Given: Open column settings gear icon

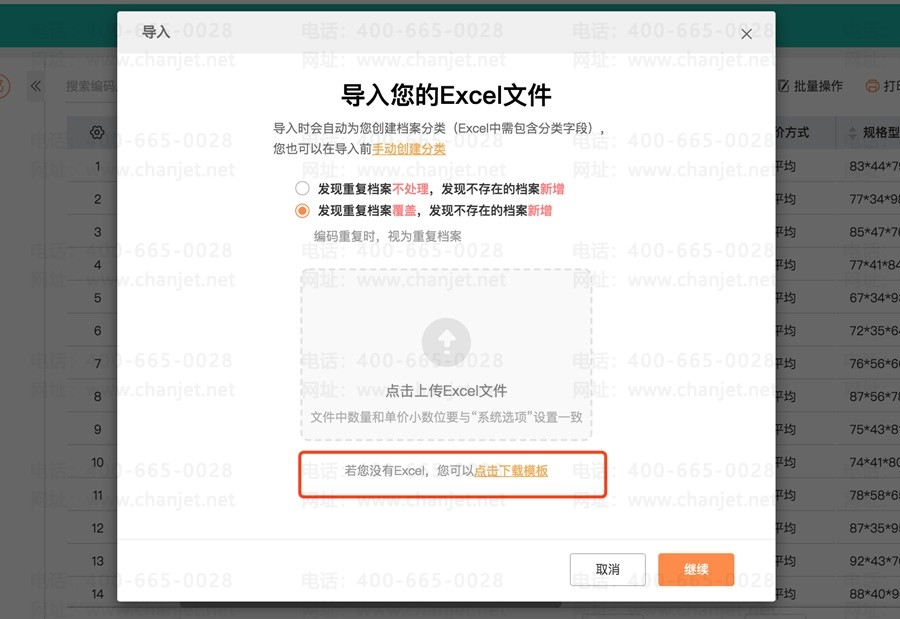Looking at the screenshot, I should pyautogui.click(x=97, y=133).
